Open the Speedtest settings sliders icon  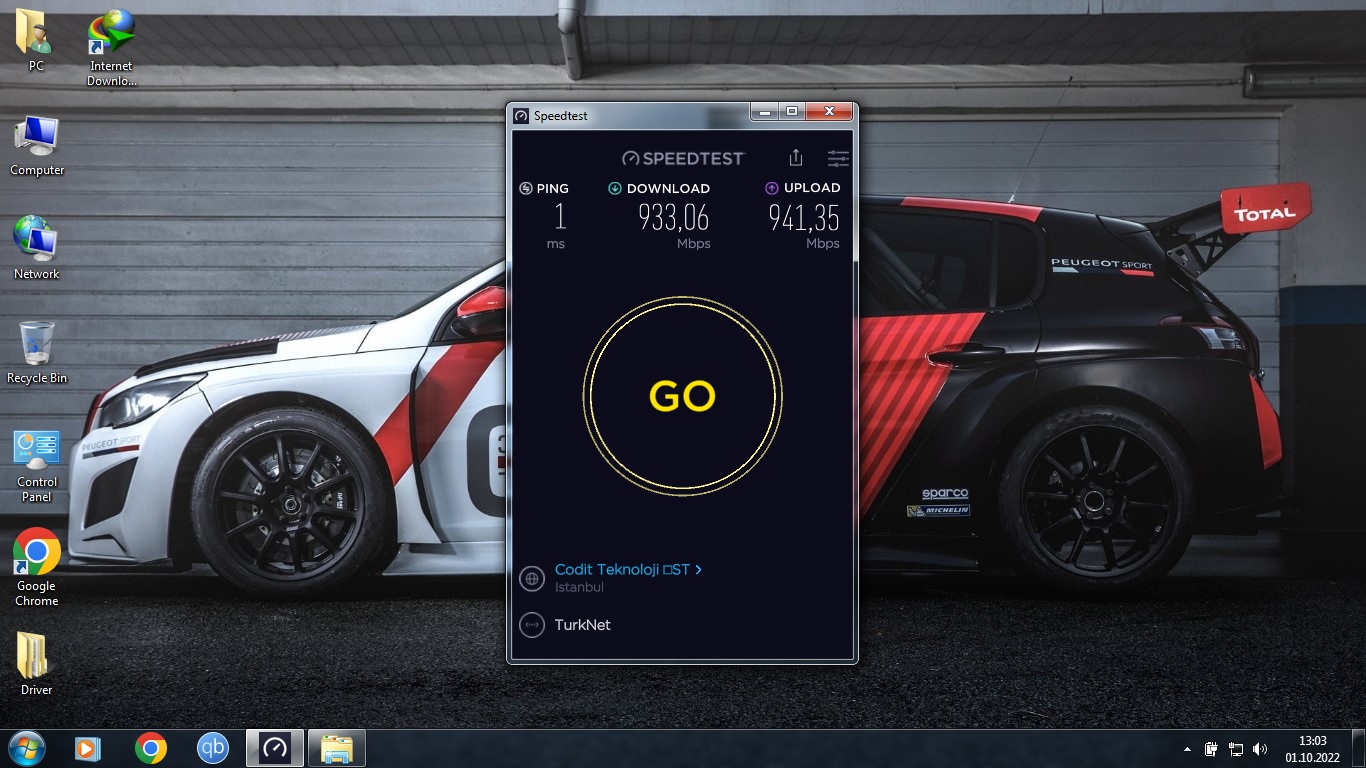click(838, 158)
